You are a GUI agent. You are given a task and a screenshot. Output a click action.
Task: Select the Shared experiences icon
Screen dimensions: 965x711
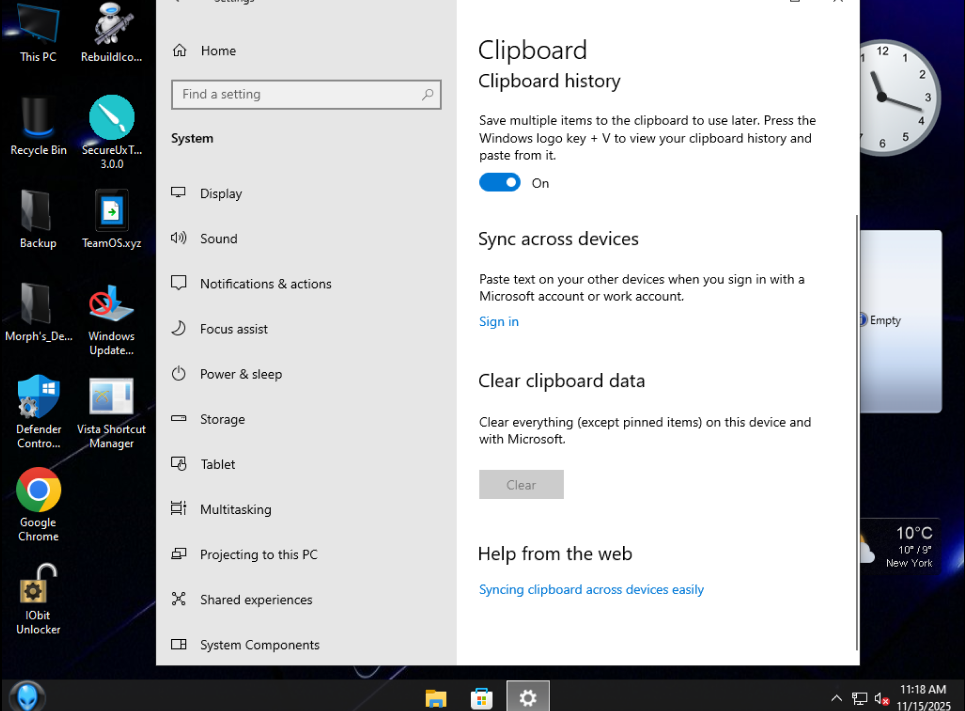click(x=179, y=600)
